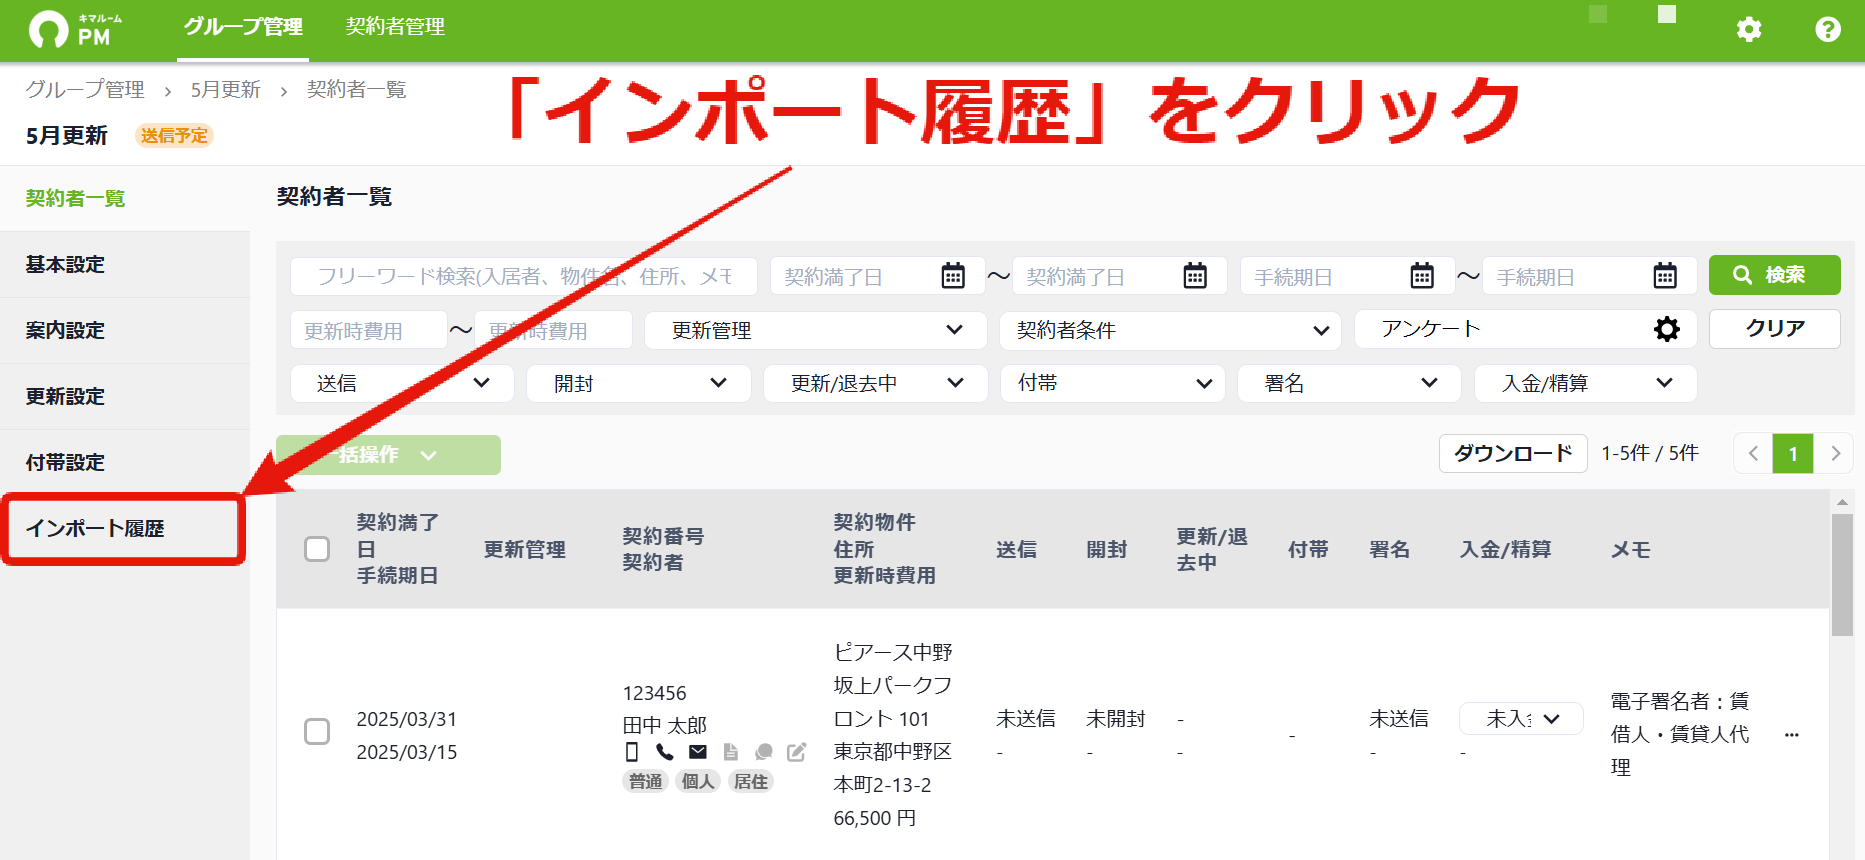Click the date 2025/03/31

407,719
